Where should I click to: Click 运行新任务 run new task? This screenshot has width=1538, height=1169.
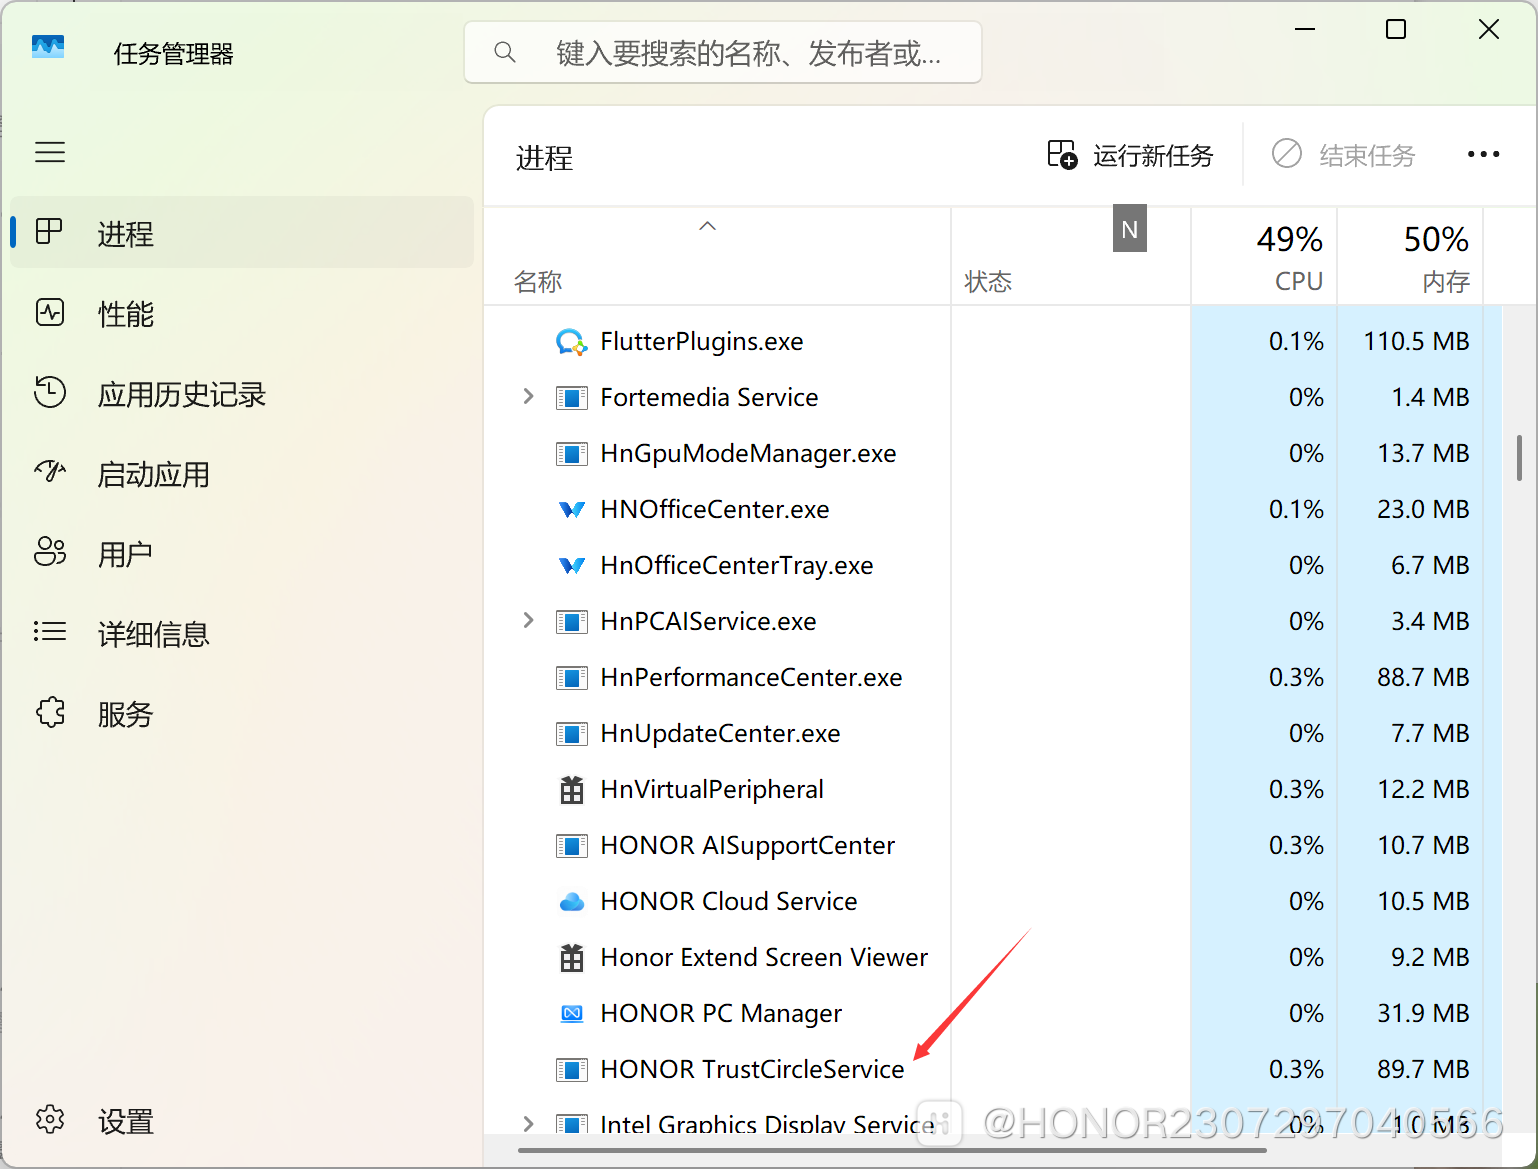point(1130,155)
